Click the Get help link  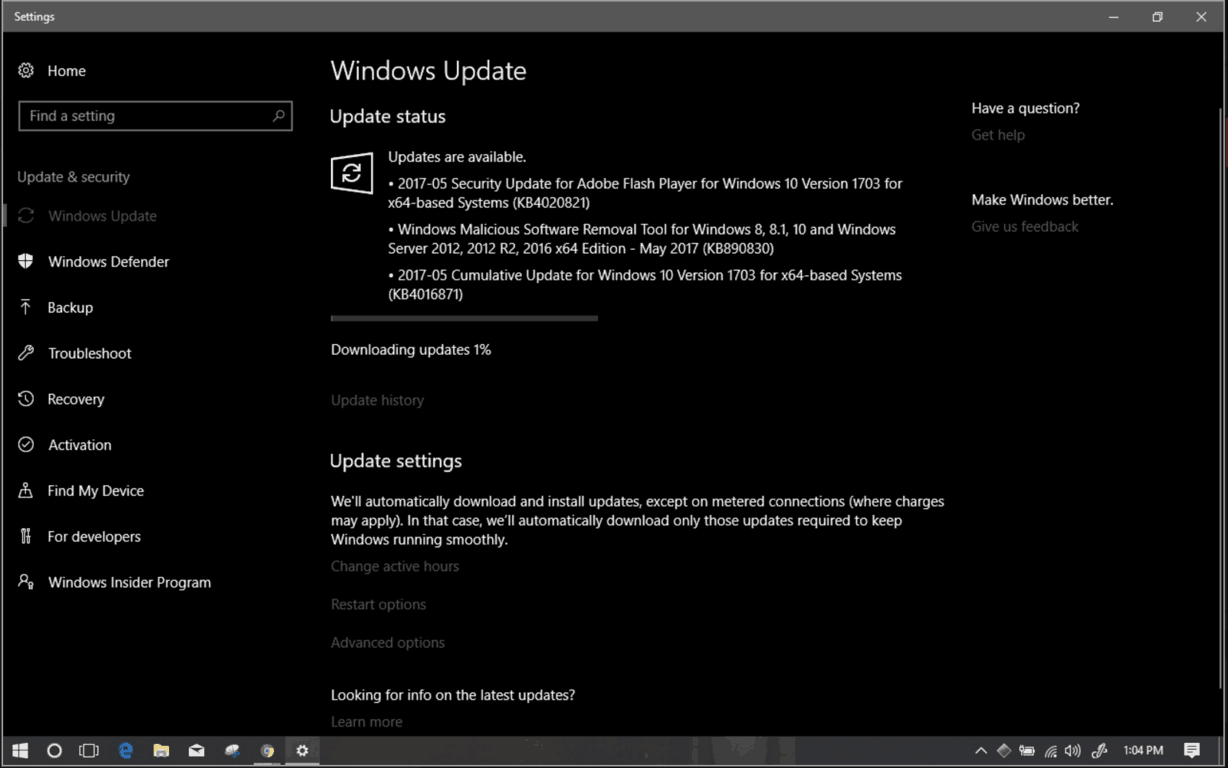(x=998, y=135)
